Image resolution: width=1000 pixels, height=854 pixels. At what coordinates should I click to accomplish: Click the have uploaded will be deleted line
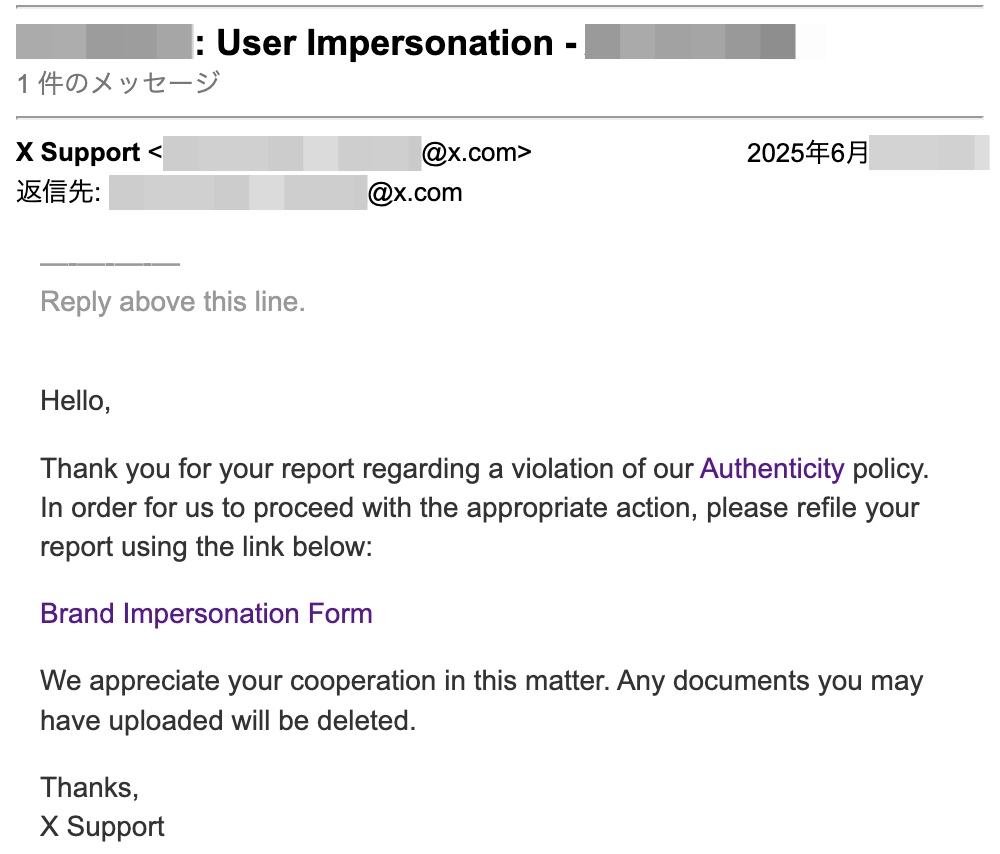(x=227, y=720)
